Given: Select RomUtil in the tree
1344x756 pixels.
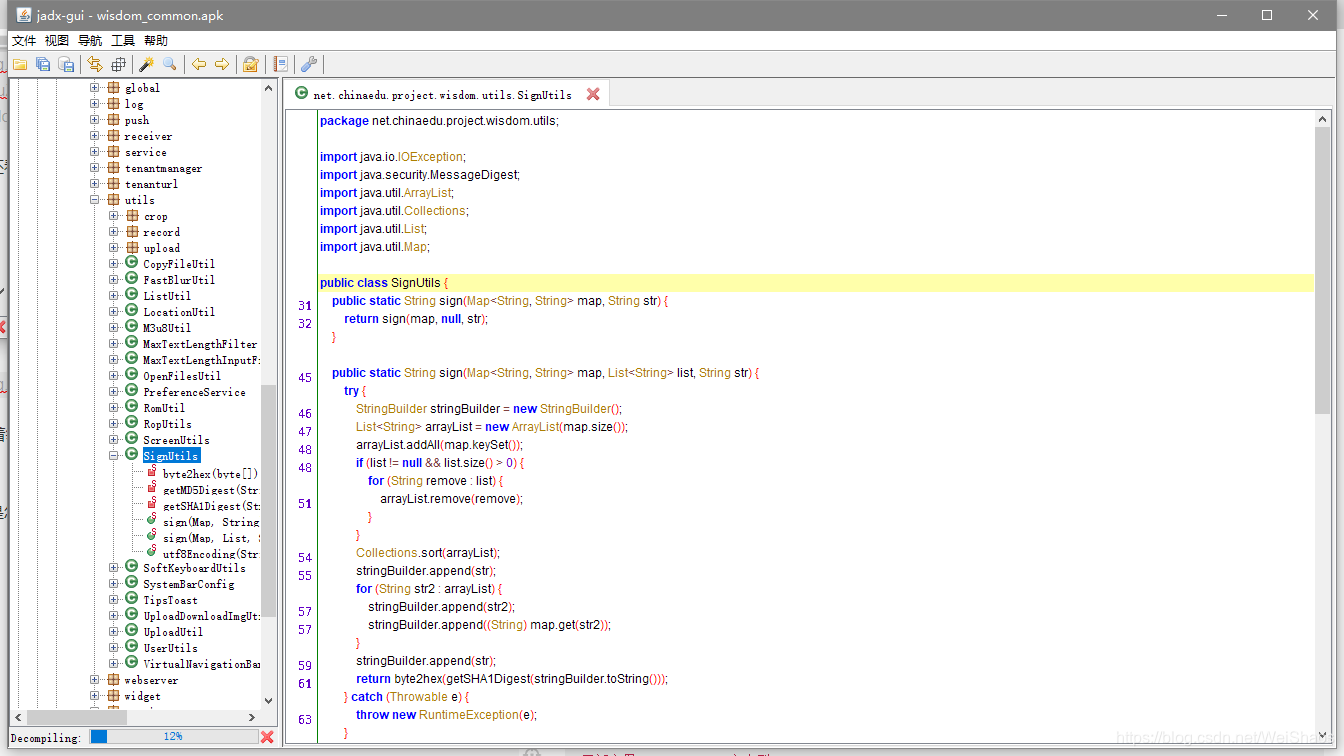Looking at the screenshot, I should 164,408.
